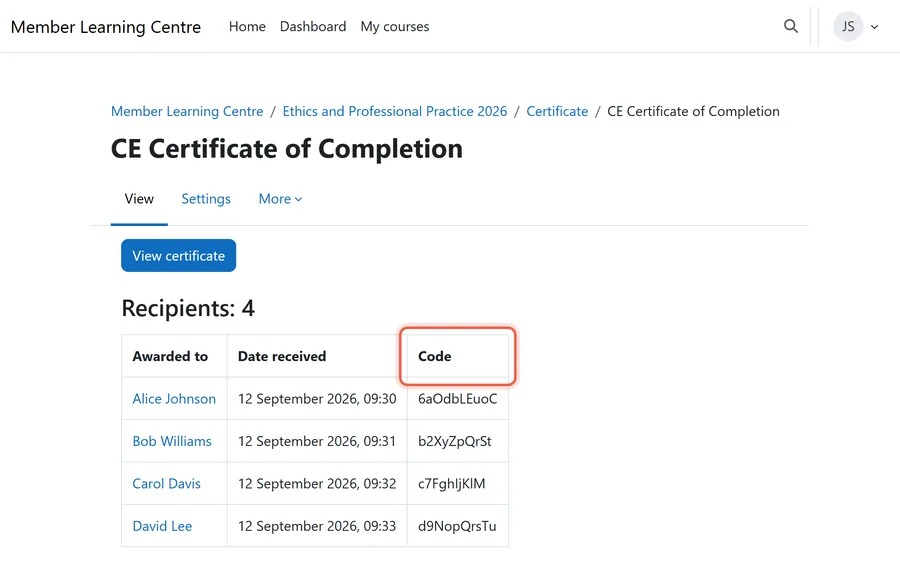Viewport: 900px width, 575px height.
Task: Open the search magnifier icon
Action: point(790,26)
